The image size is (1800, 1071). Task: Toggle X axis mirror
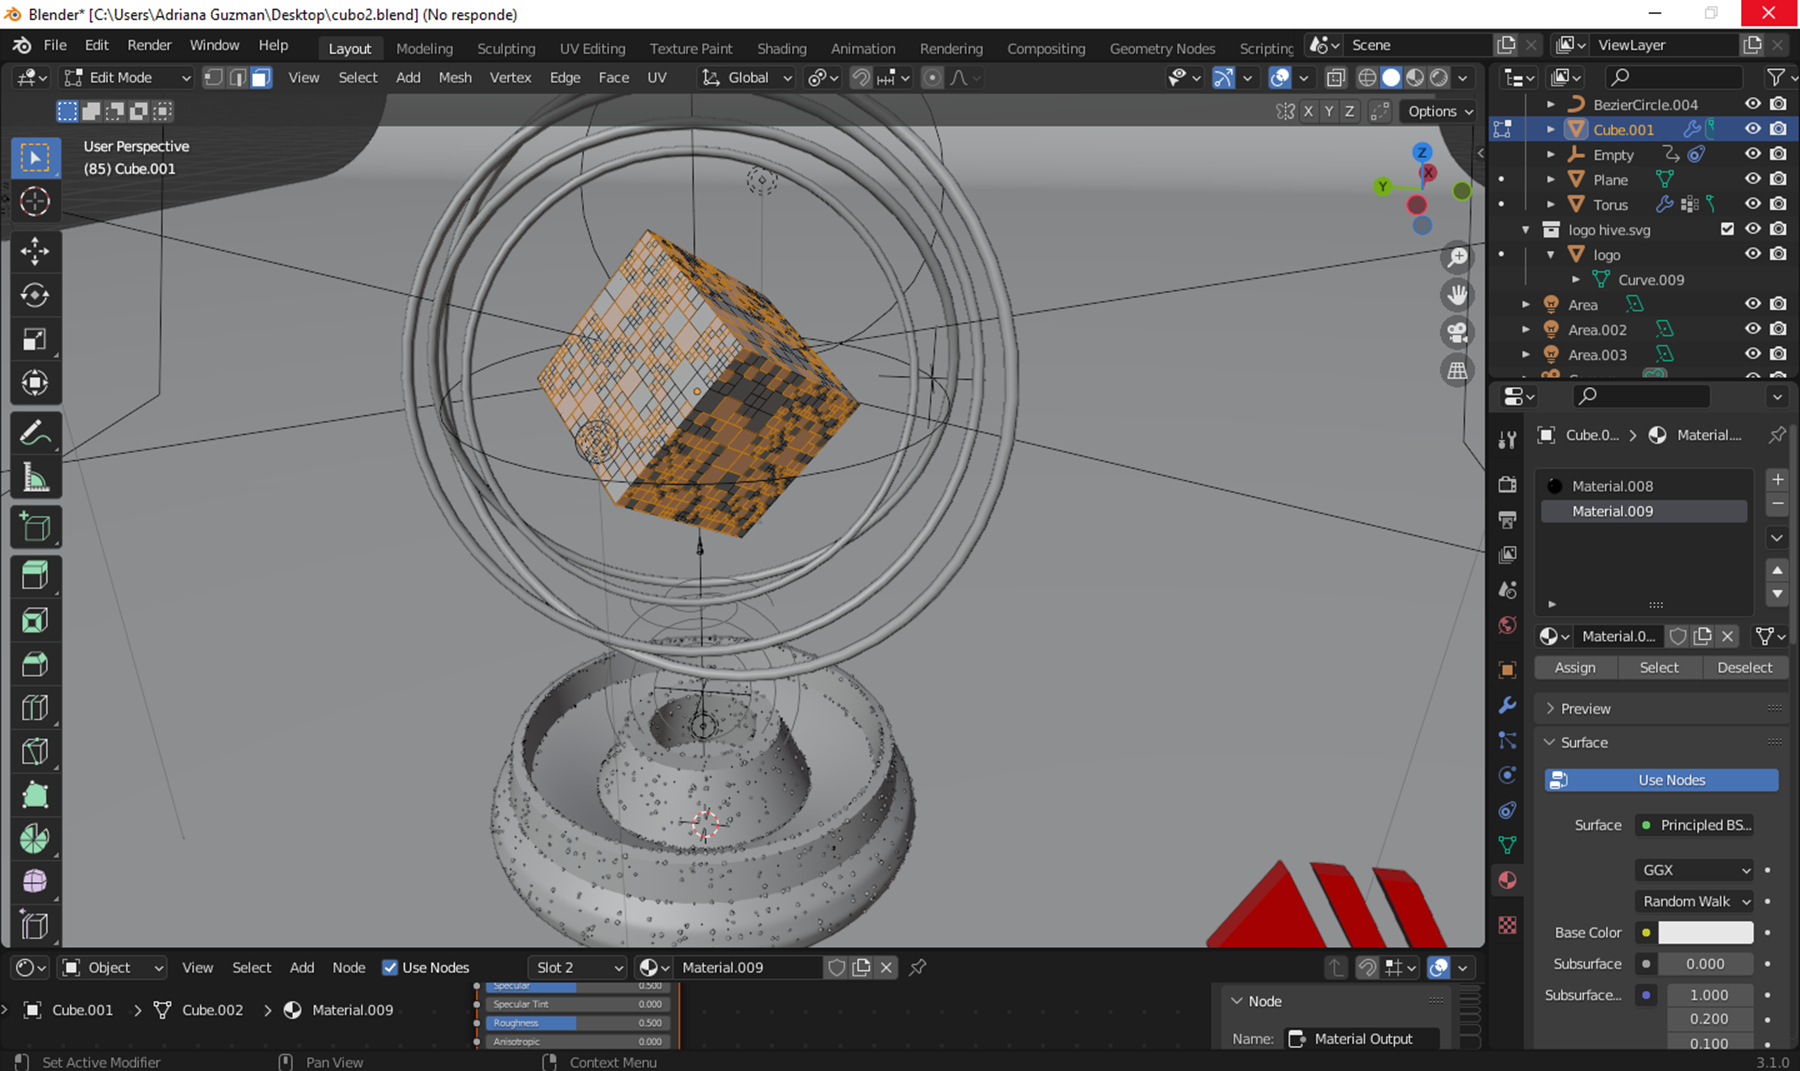coord(1308,111)
